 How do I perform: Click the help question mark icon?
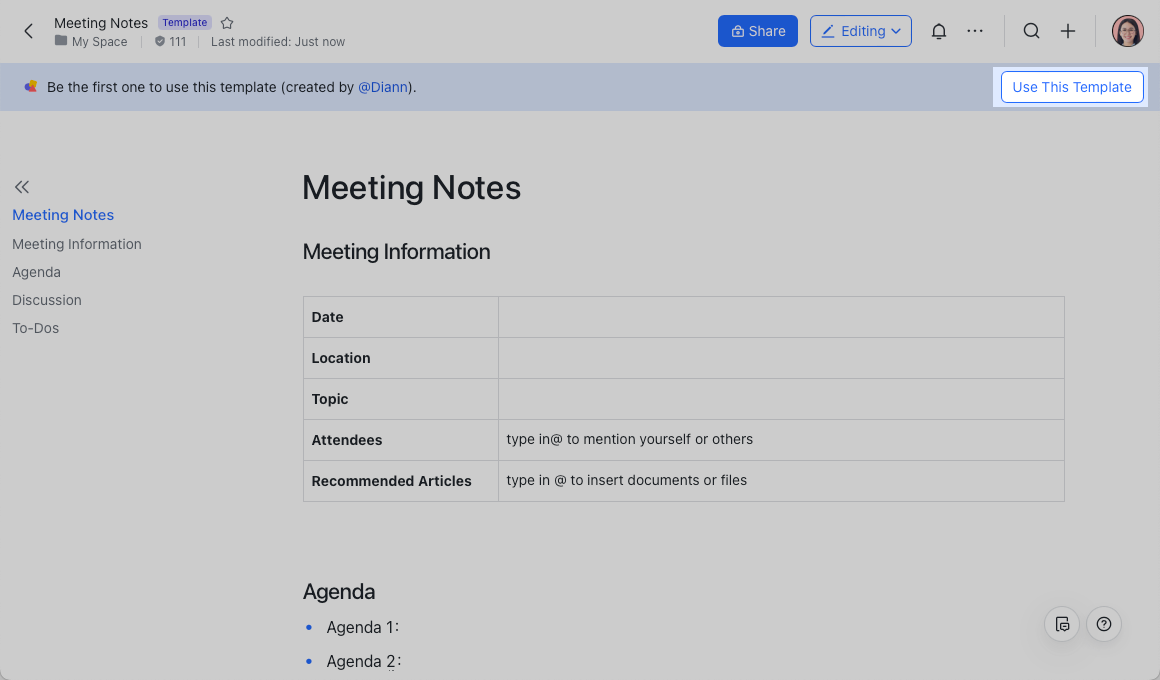(x=1103, y=624)
